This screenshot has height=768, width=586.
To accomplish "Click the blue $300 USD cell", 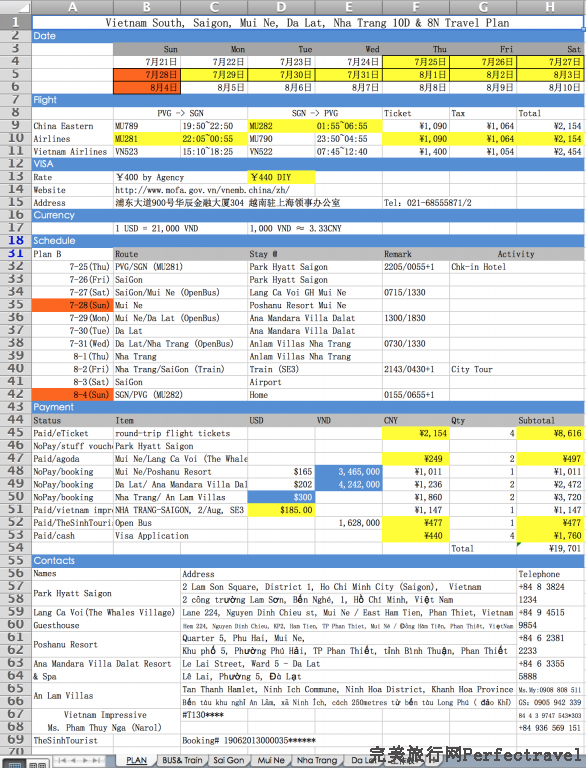I will click(x=281, y=497).
